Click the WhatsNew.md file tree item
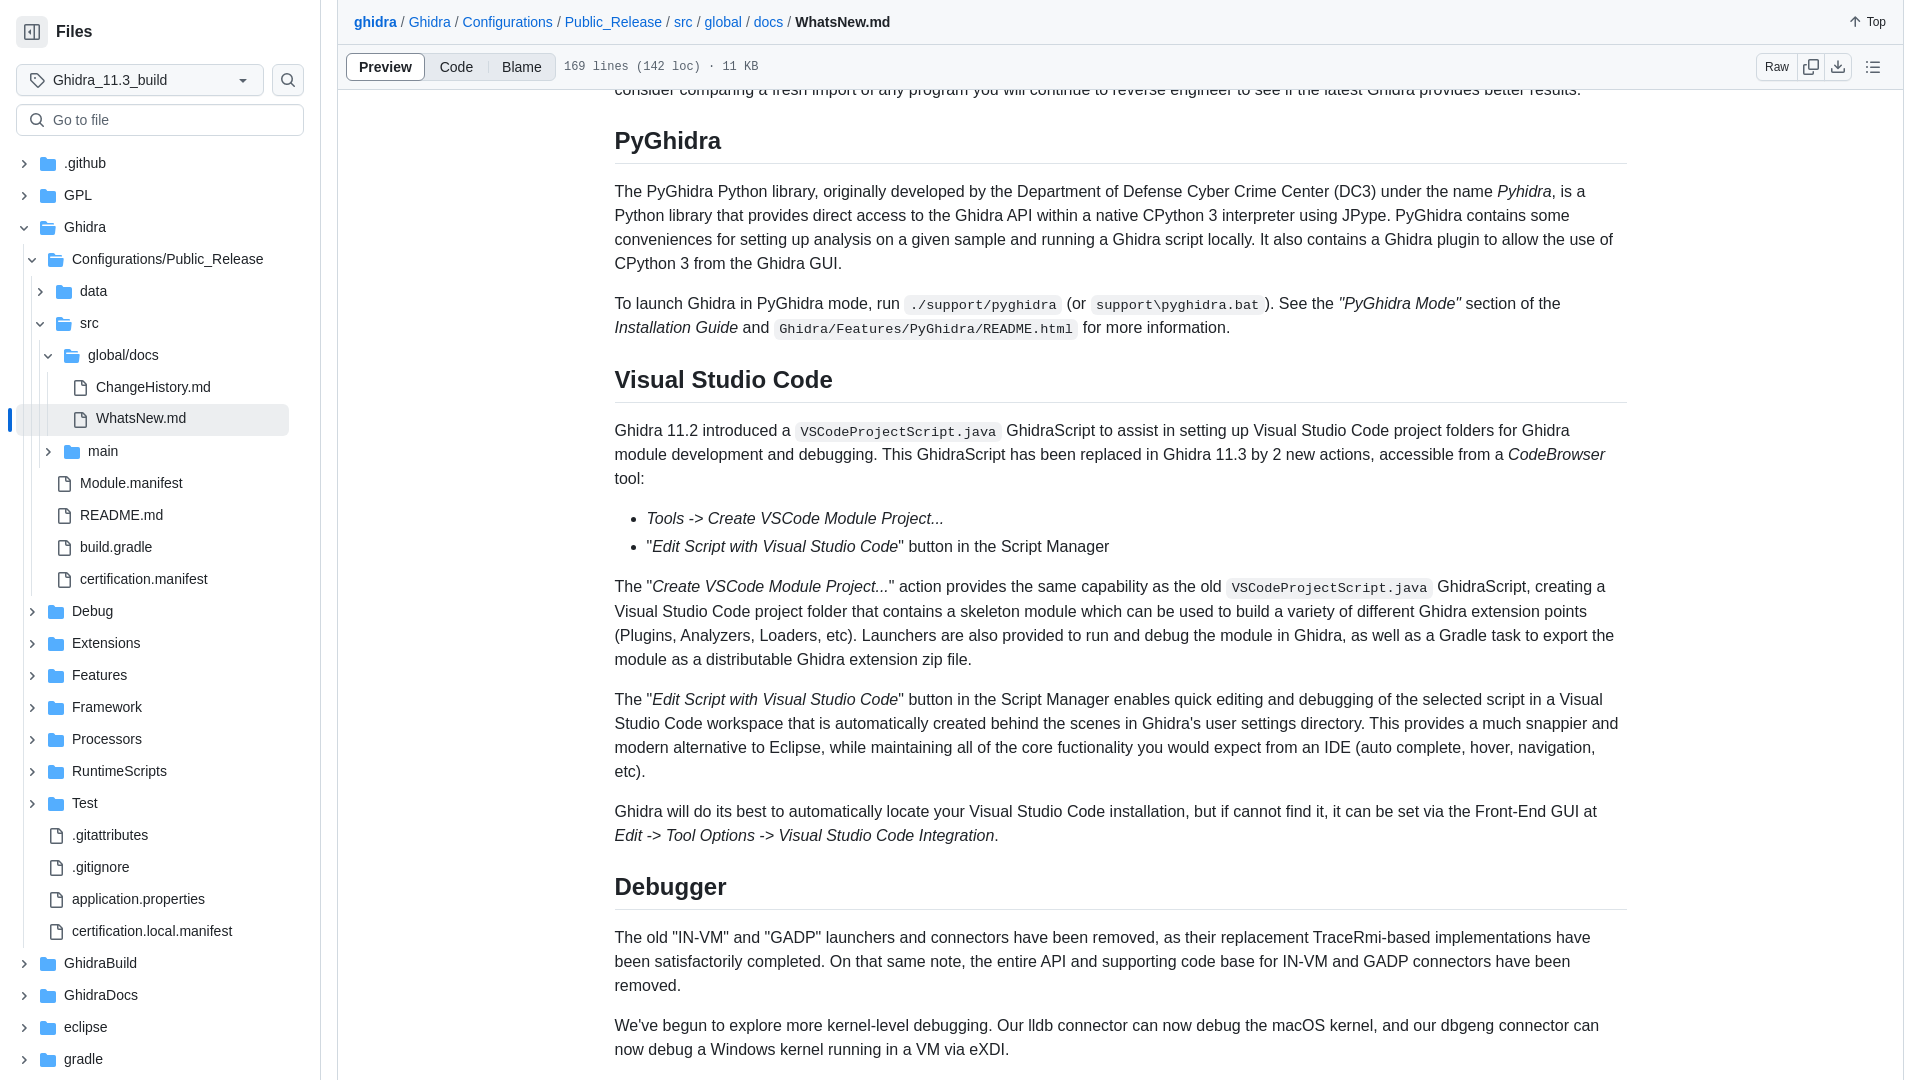 (x=142, y=418)
